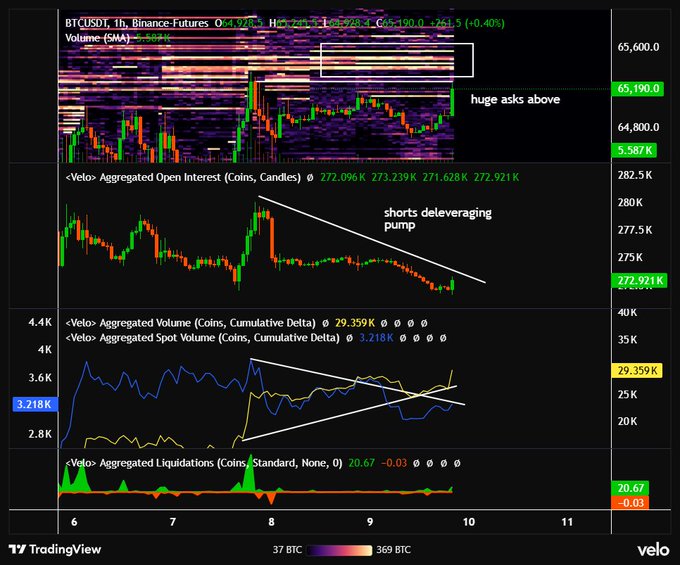The height and width of the screenshot is (565, 680).
Task: Click the 2.8K left axis value
Action: pos(40,434)
